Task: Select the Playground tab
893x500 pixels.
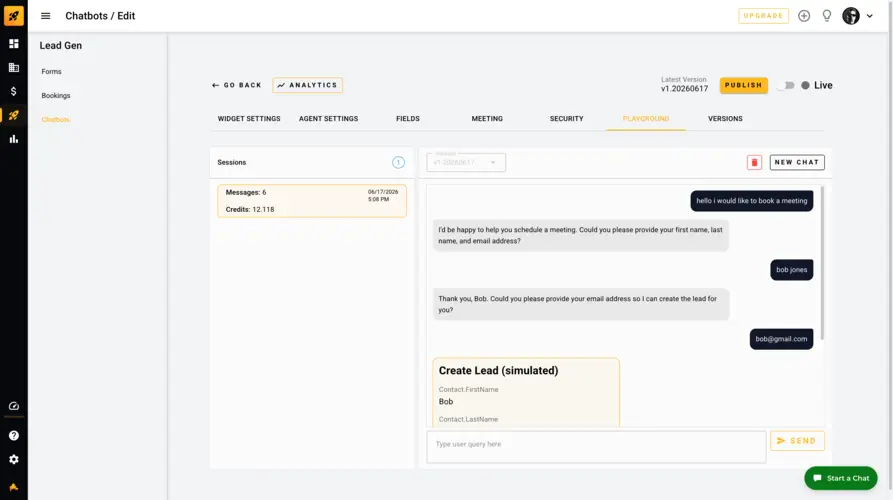Action: click(646, 118)
